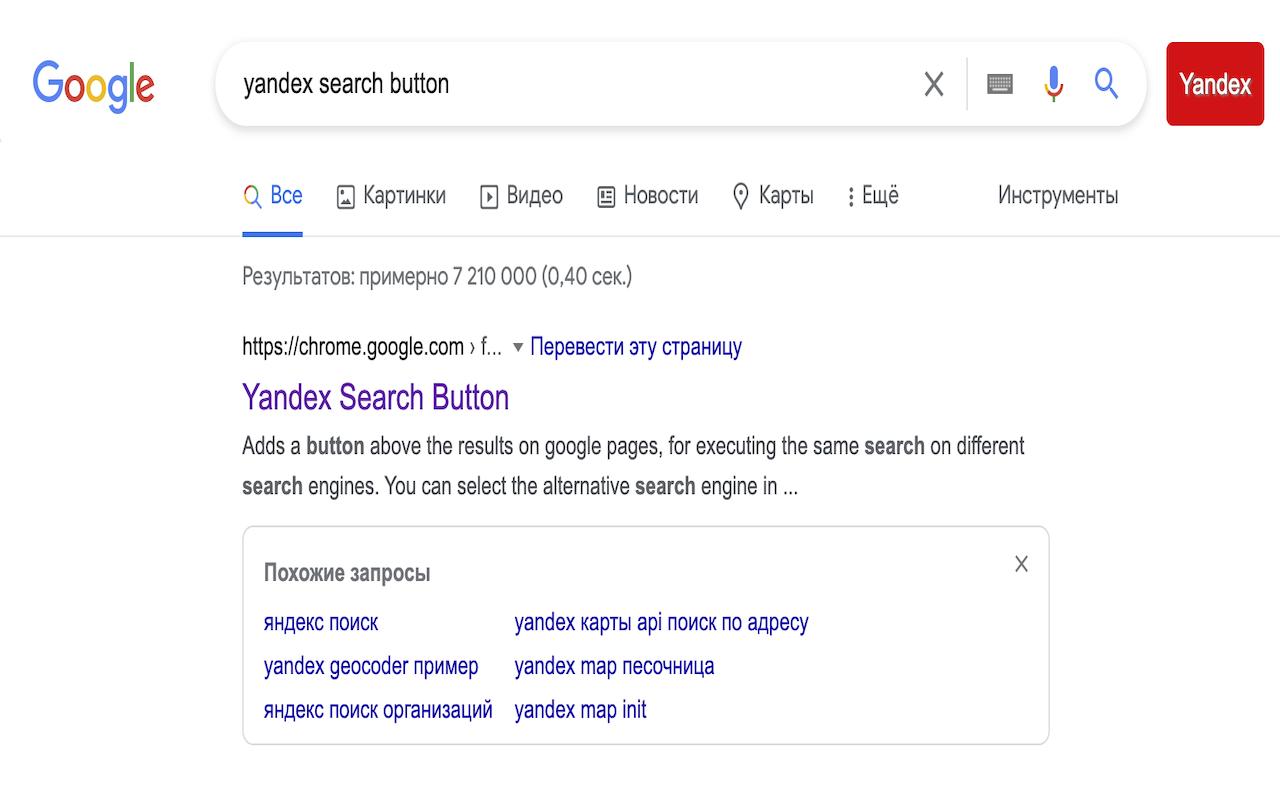Click the blue magnifier search icon
Viewport: 1280px width, 800px height.
pos(1106,83)
